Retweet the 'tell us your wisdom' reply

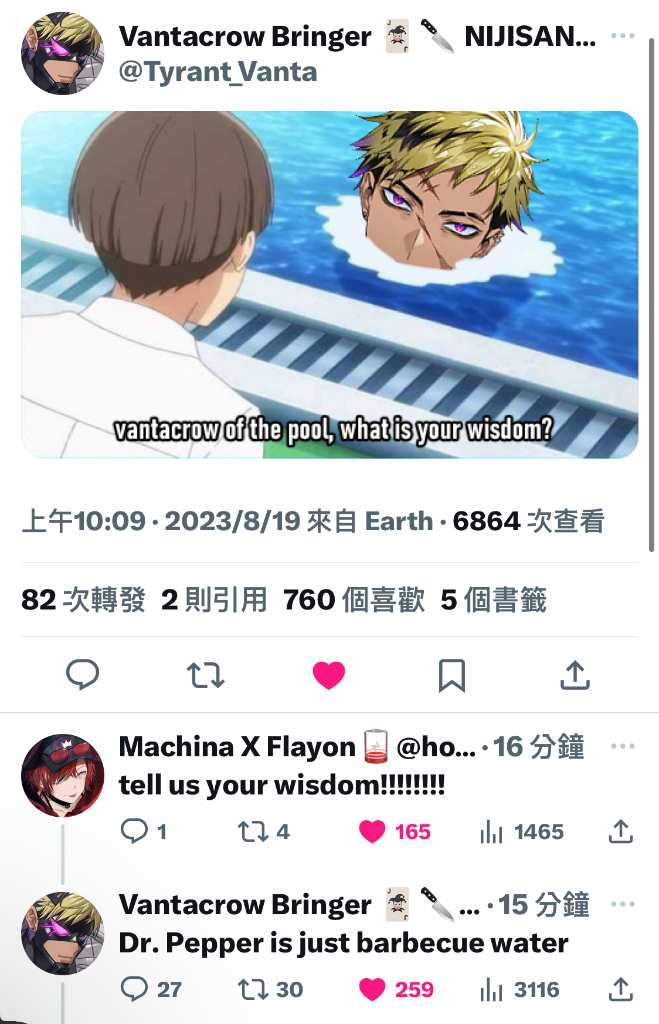pos(263,831)
